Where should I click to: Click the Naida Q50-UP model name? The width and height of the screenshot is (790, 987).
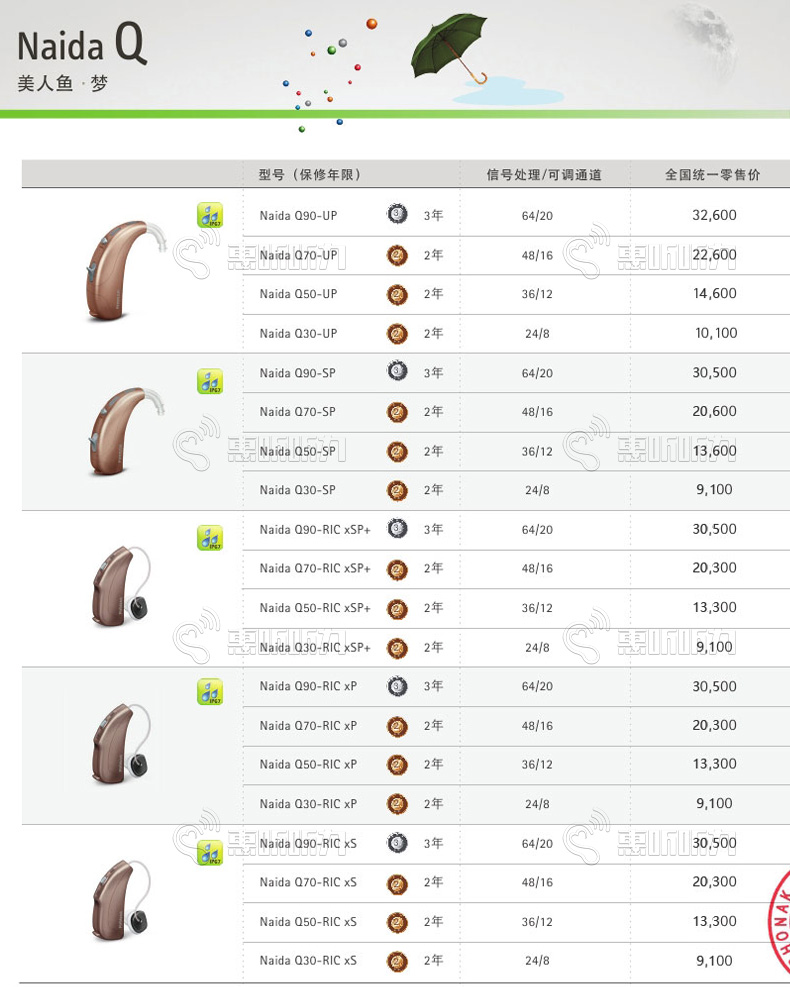298,294
